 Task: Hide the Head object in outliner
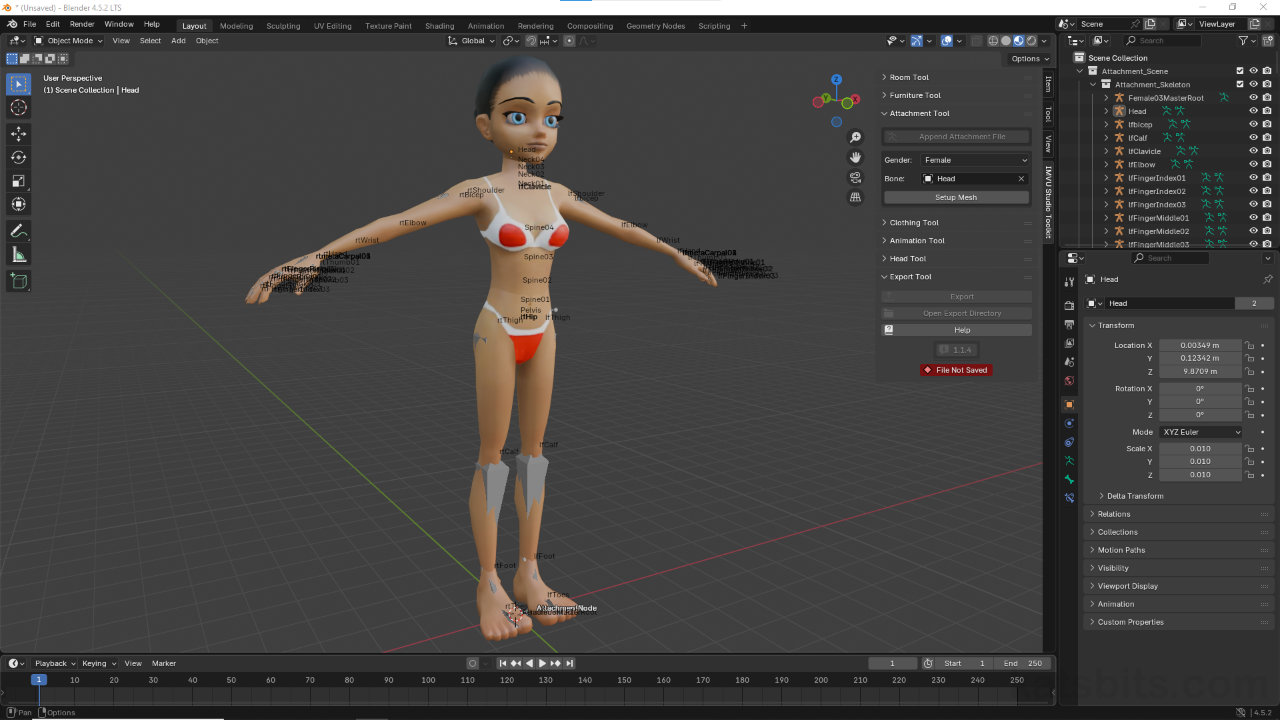1253,111
